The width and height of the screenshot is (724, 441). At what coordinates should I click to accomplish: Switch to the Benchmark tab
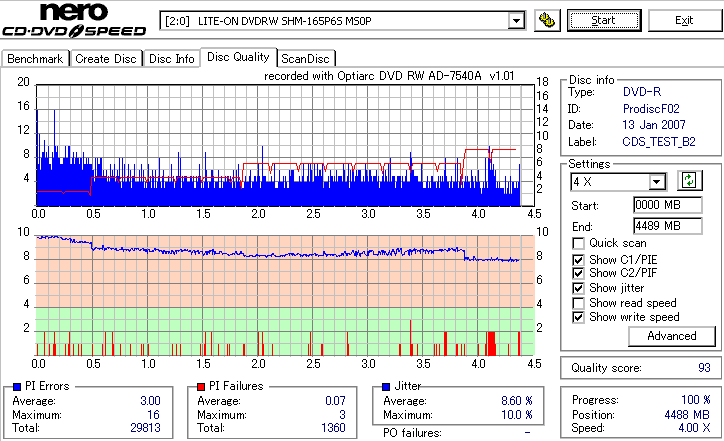click(x=35, y=59)
